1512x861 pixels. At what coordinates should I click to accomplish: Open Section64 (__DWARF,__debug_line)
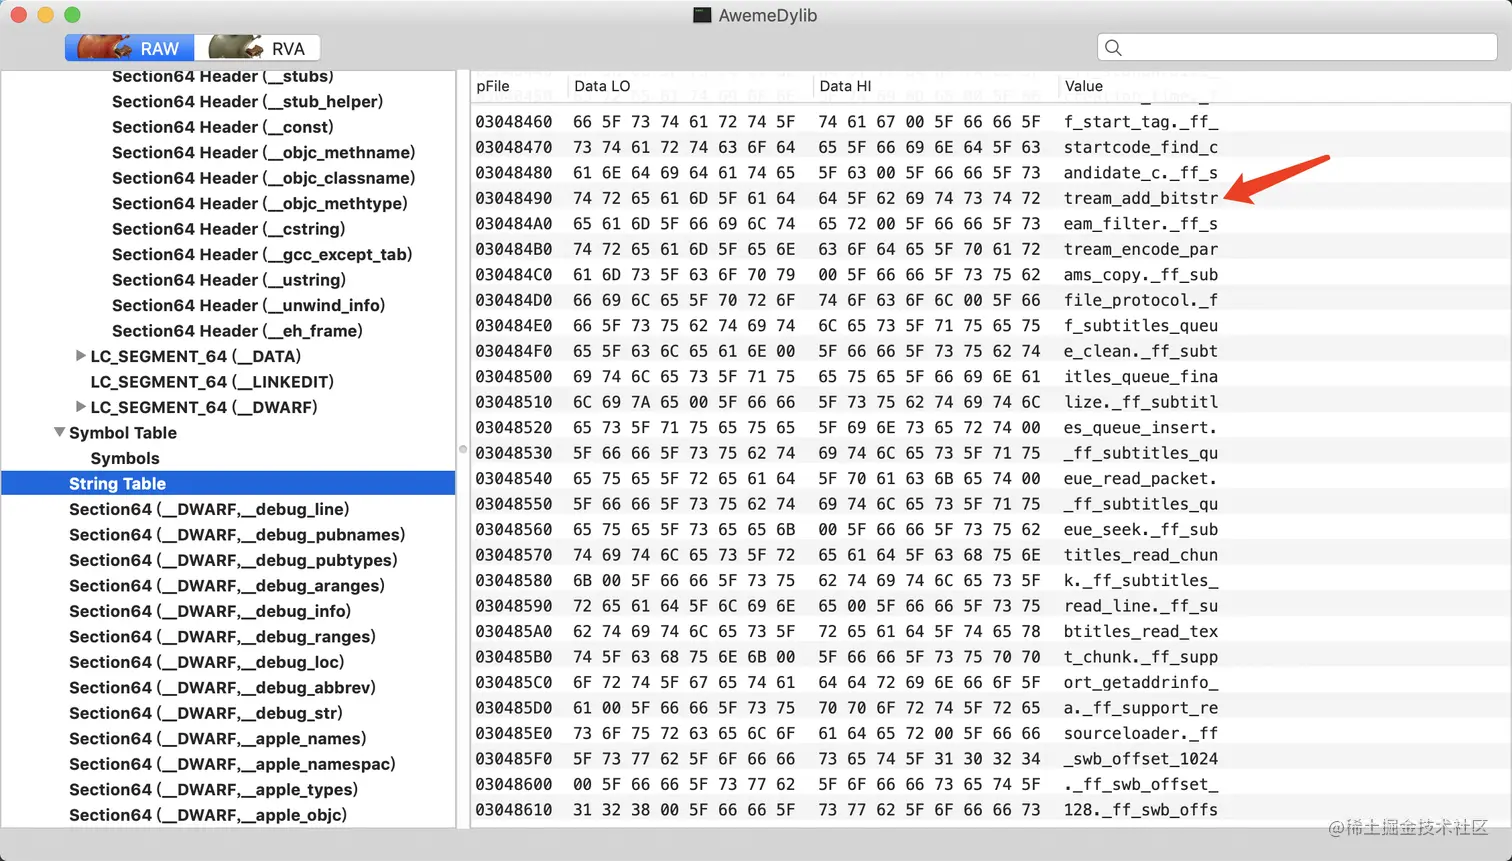coord(209,509)
